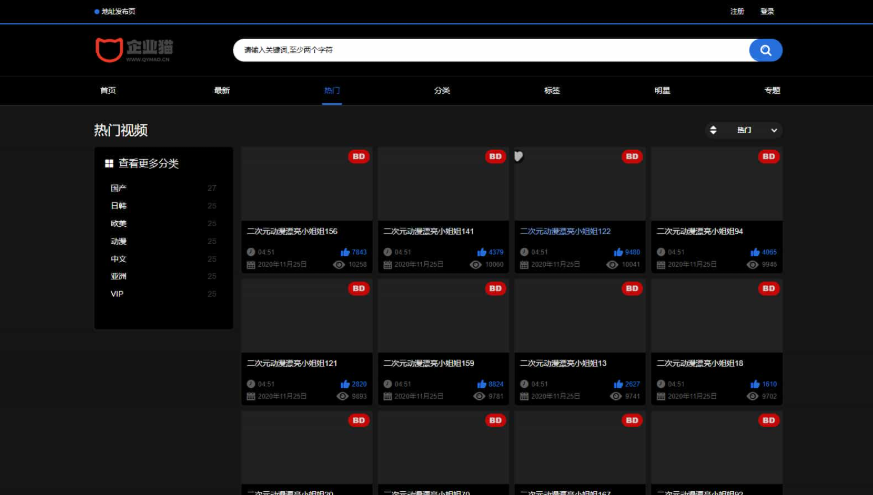The image size is (873, 495).
Task: Switch to the 最新 tab
Action: click(222, 90)
